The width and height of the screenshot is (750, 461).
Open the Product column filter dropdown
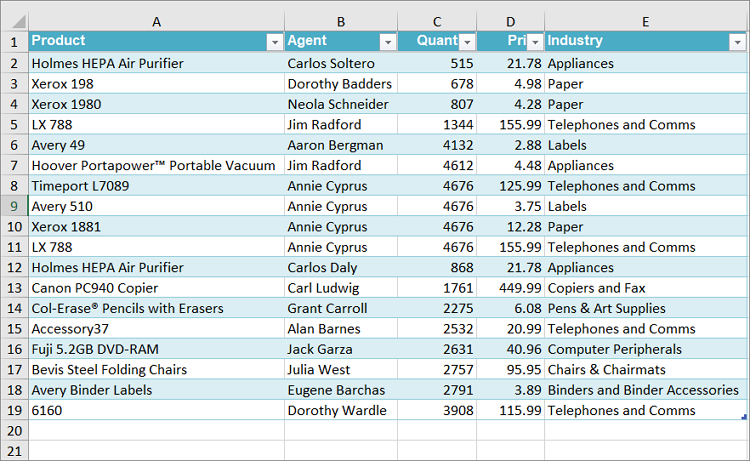[275, 43]
